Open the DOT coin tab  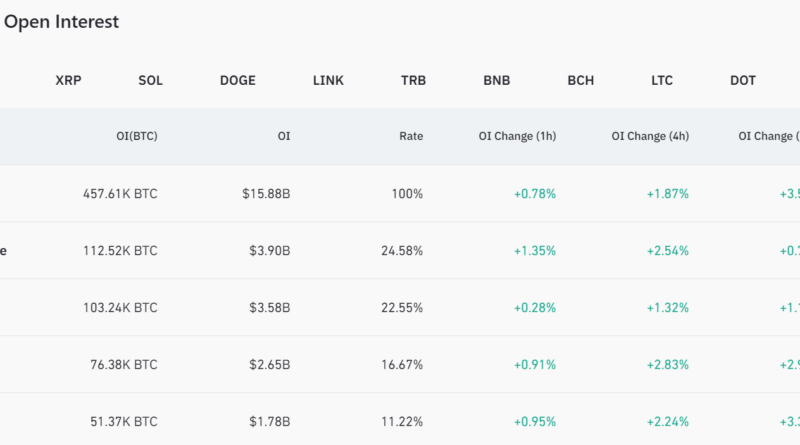click(x=743, y=80)
